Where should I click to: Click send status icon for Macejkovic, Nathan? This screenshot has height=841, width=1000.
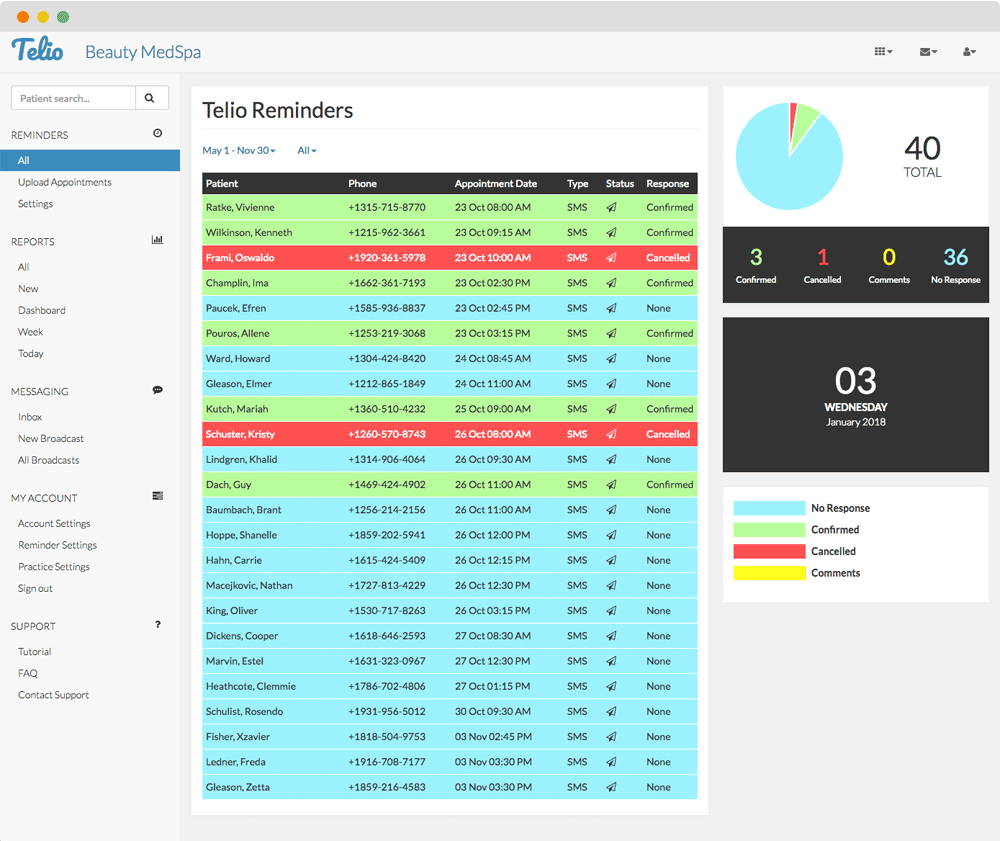(611, 585)
